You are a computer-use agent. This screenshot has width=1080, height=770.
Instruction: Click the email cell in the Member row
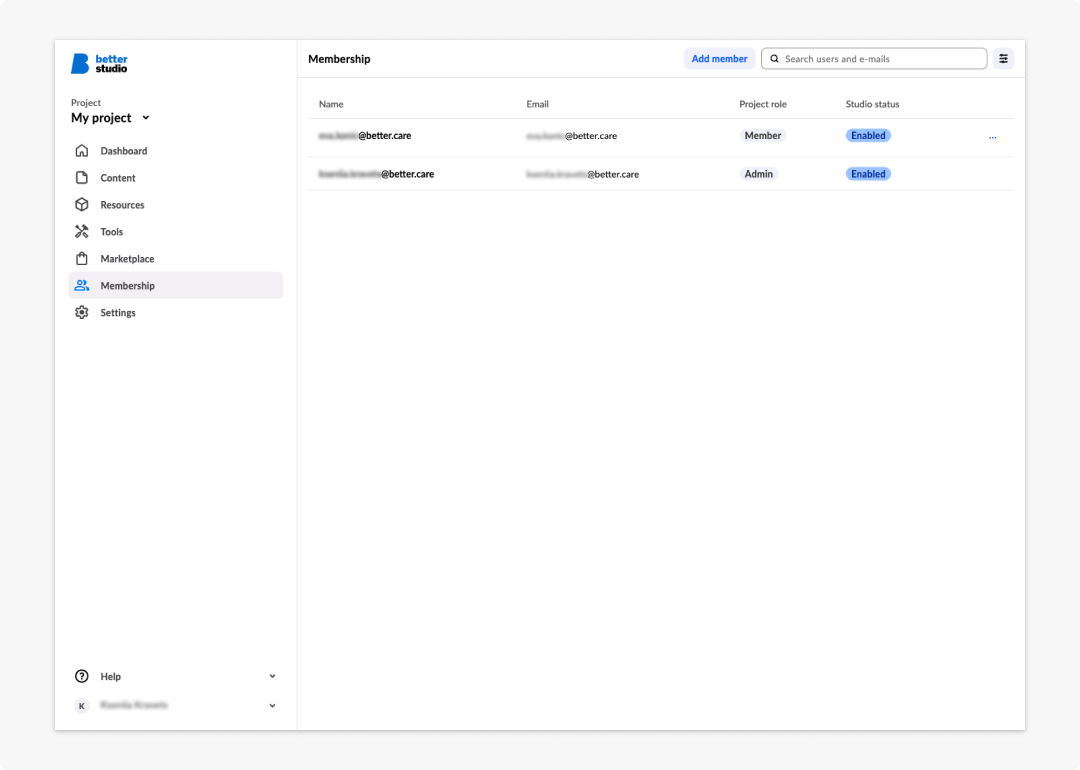pyautogui.click(x=572, y=136)
